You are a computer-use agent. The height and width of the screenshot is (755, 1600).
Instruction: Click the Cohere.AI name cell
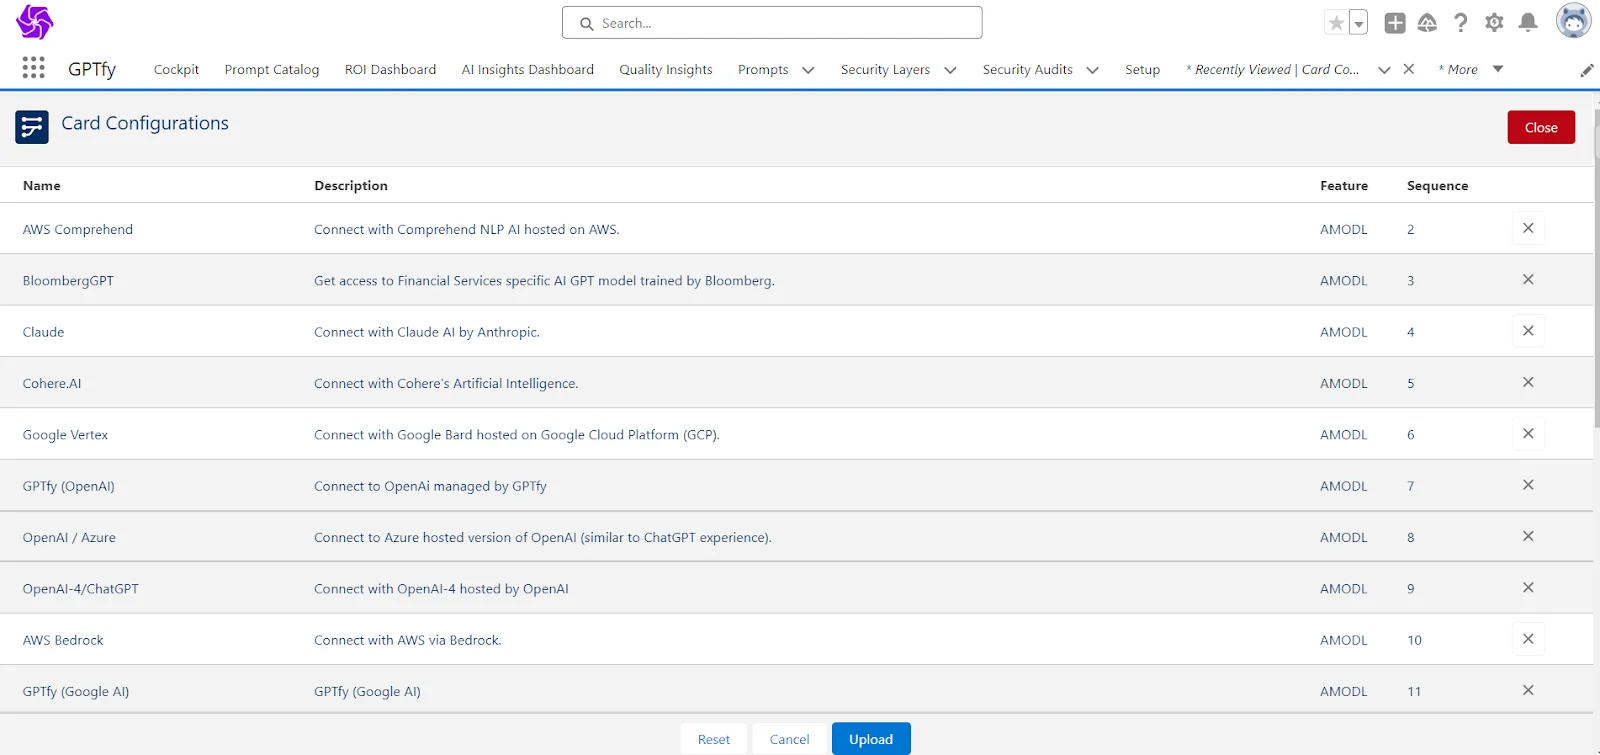click(52, 383)
